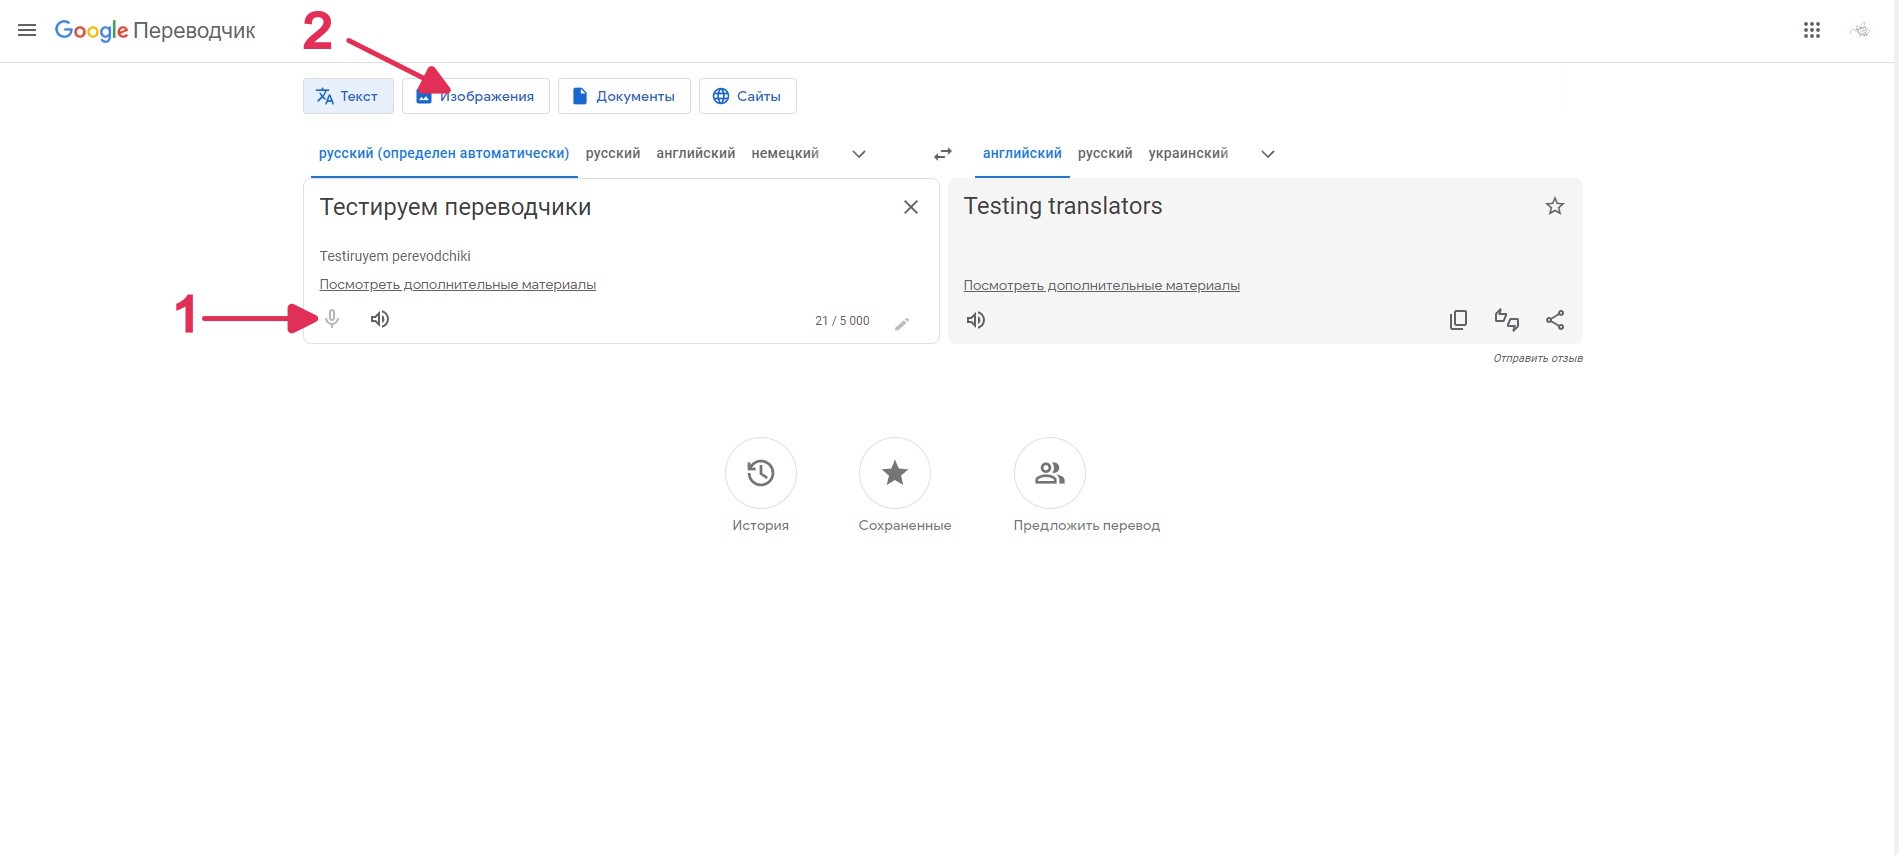The image size is (1899, 855).
Task: Select auto-detected русский source tab
Action: tap(444, 153)
